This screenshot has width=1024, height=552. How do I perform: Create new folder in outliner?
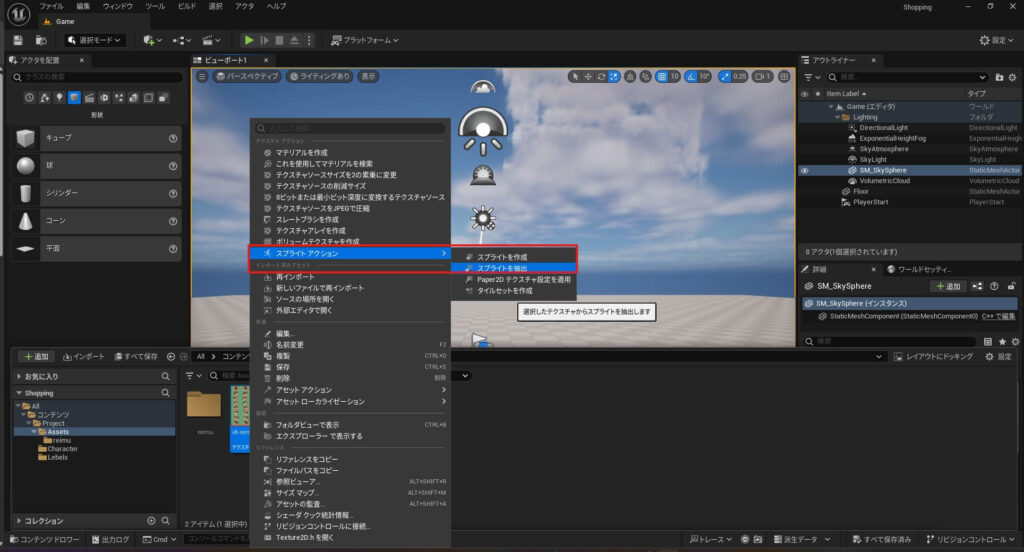(x=999, y=77)
